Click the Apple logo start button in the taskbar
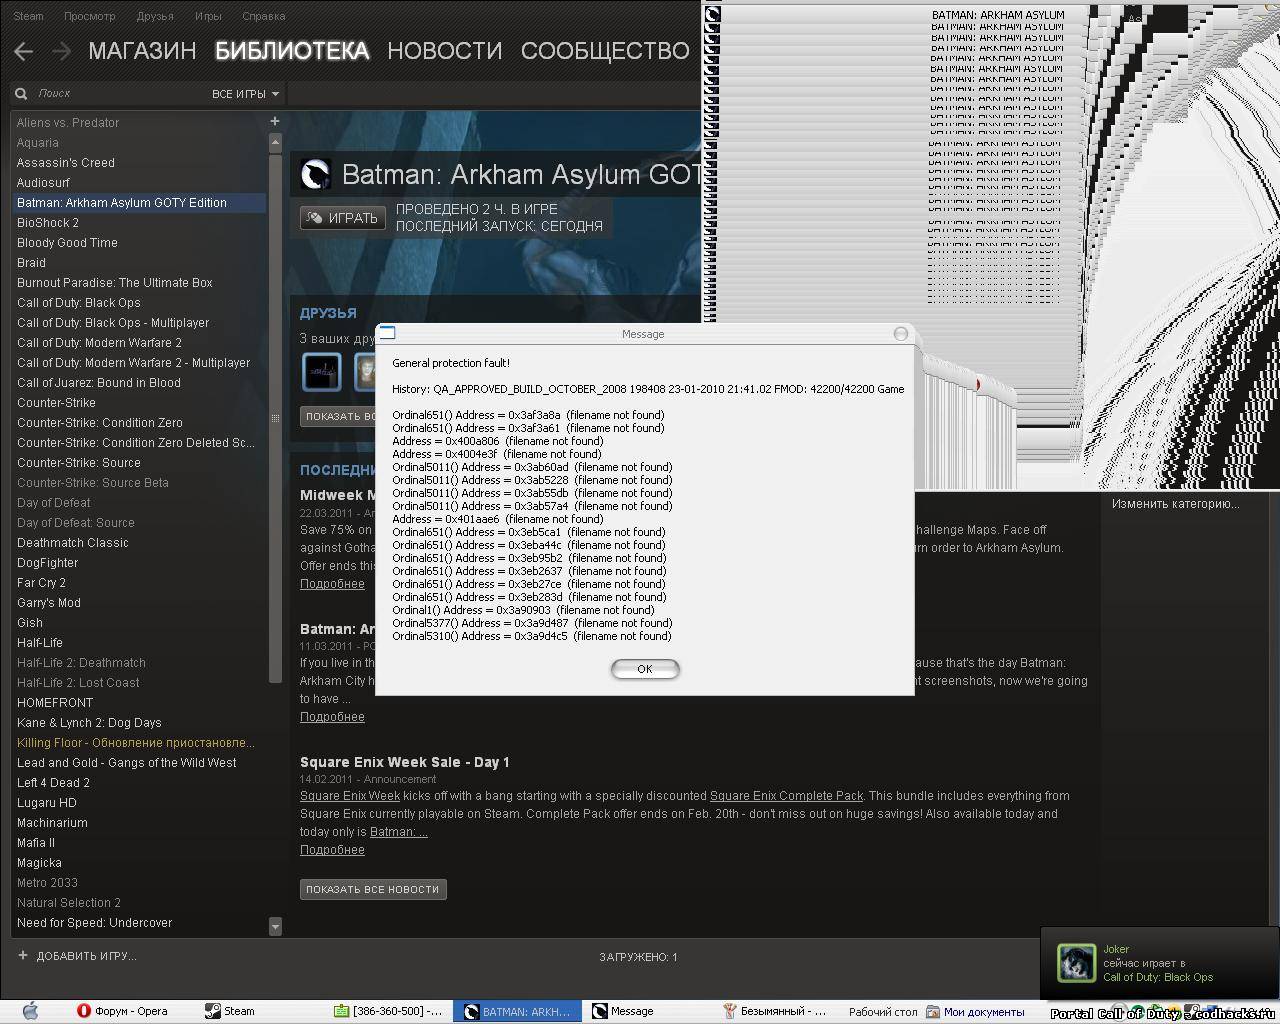This screenshot has height=1024, width=1280. pyautogui.click(x=30, y=1011)
